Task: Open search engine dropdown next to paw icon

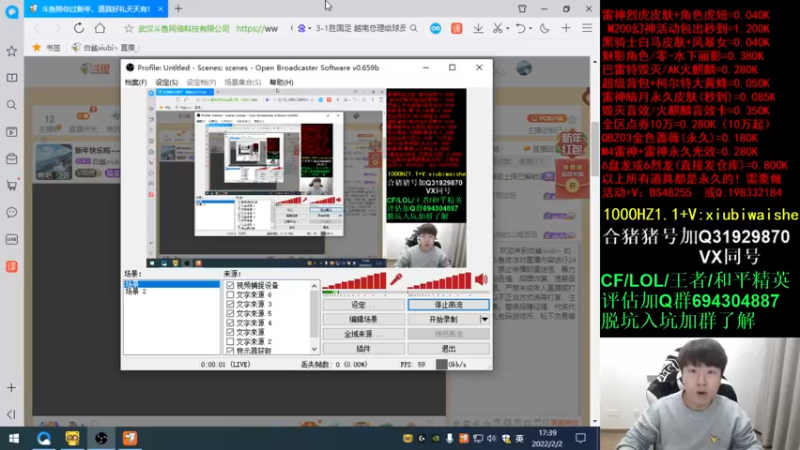Action: point(309,29)
